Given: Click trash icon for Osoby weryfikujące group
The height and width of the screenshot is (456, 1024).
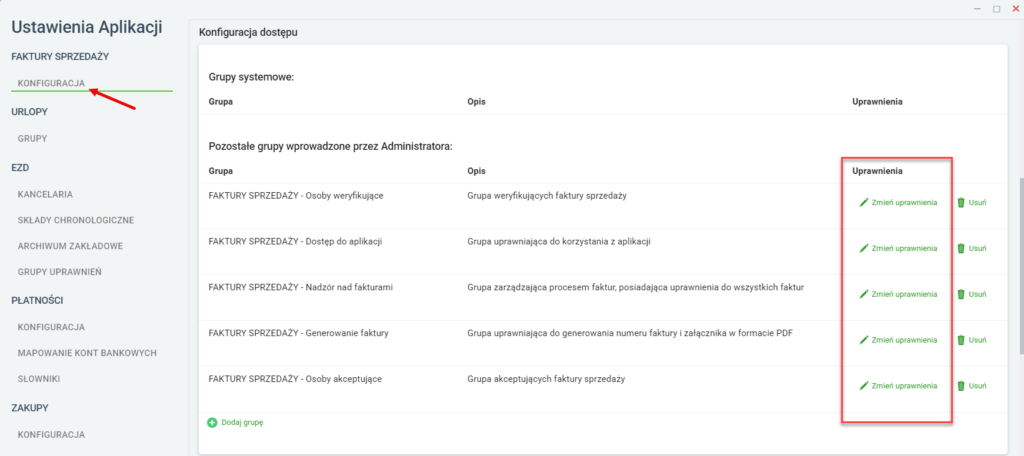Looking at the screenshot, I should [961, 203].
